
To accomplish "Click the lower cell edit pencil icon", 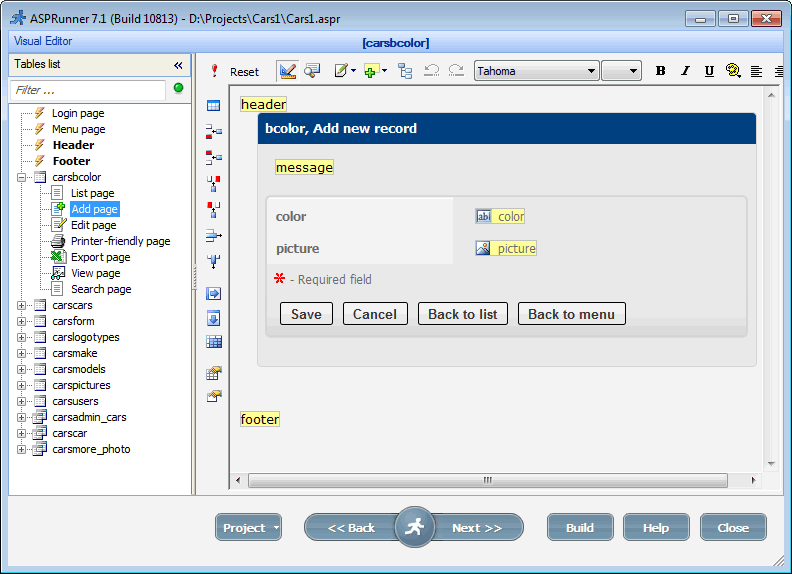I will coord(214,396).
